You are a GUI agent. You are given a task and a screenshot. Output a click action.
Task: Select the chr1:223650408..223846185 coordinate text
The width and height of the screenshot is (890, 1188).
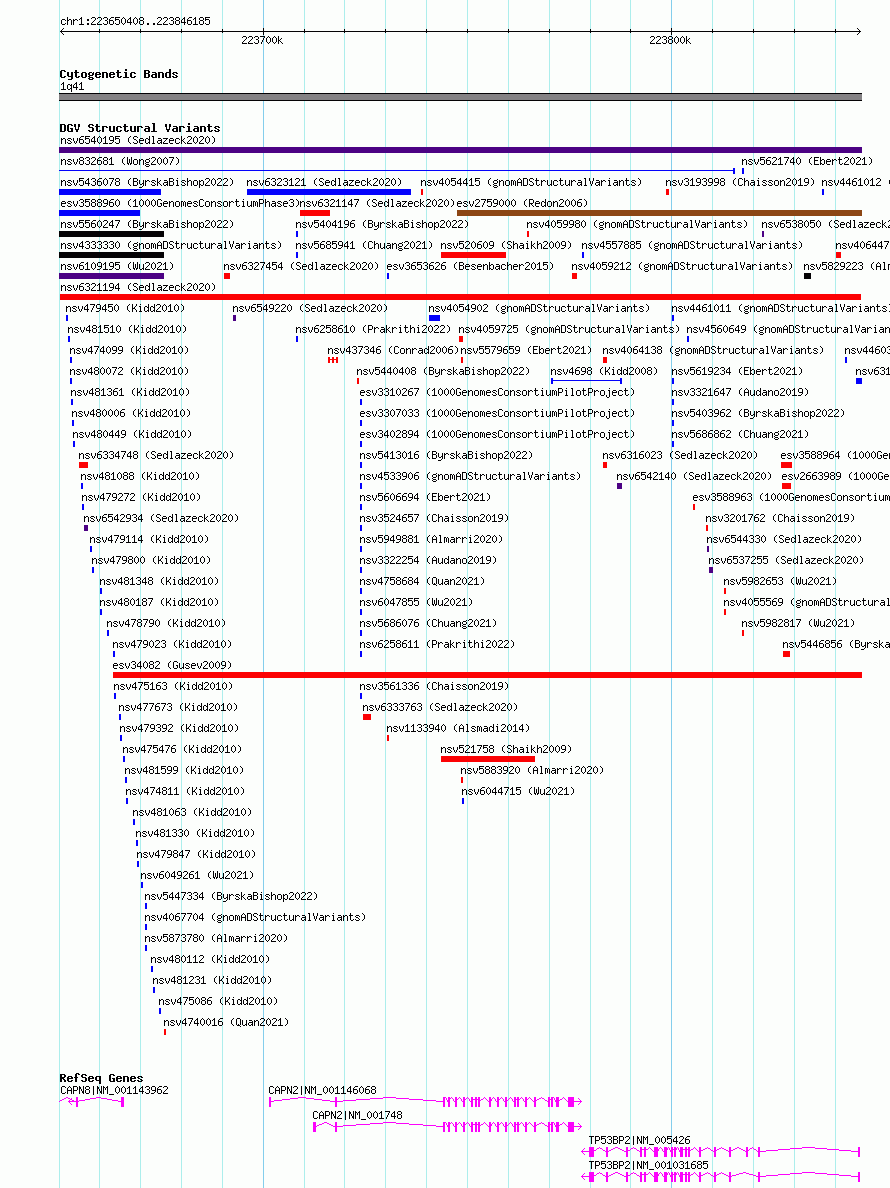point(136,22)
